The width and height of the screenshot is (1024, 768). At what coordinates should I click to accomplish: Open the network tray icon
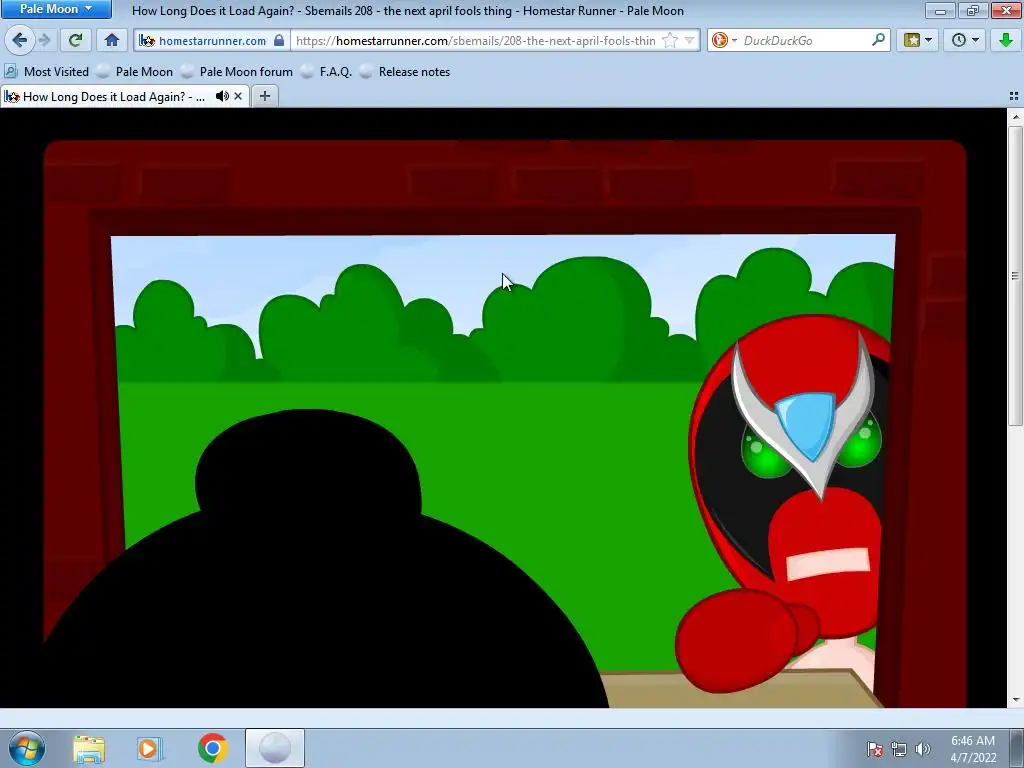pos(899,749)
